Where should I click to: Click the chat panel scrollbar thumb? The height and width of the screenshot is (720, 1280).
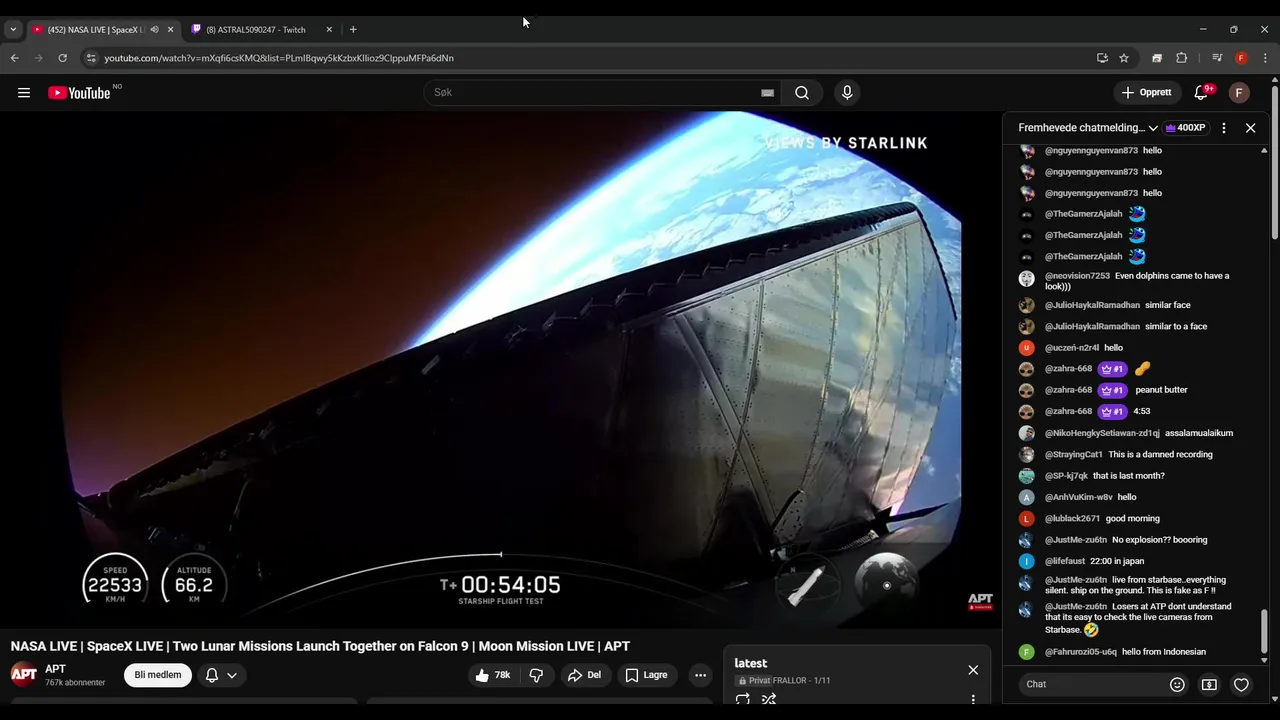click(x=1264, y=629)
